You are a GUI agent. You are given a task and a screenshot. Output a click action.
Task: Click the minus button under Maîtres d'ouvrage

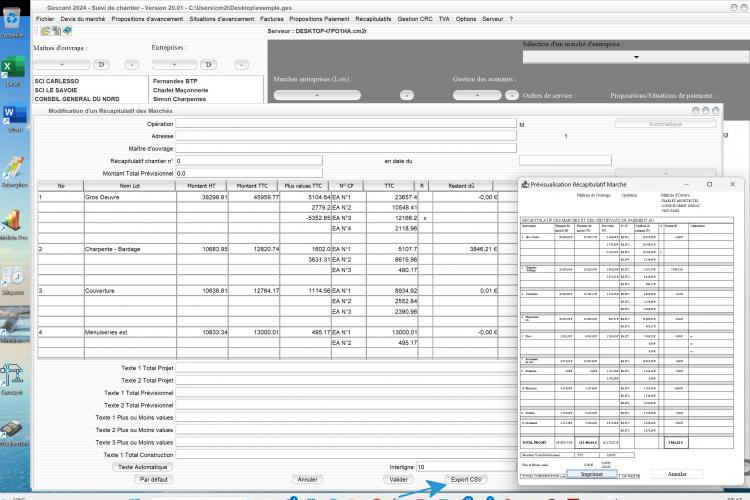tap(132, 65)
